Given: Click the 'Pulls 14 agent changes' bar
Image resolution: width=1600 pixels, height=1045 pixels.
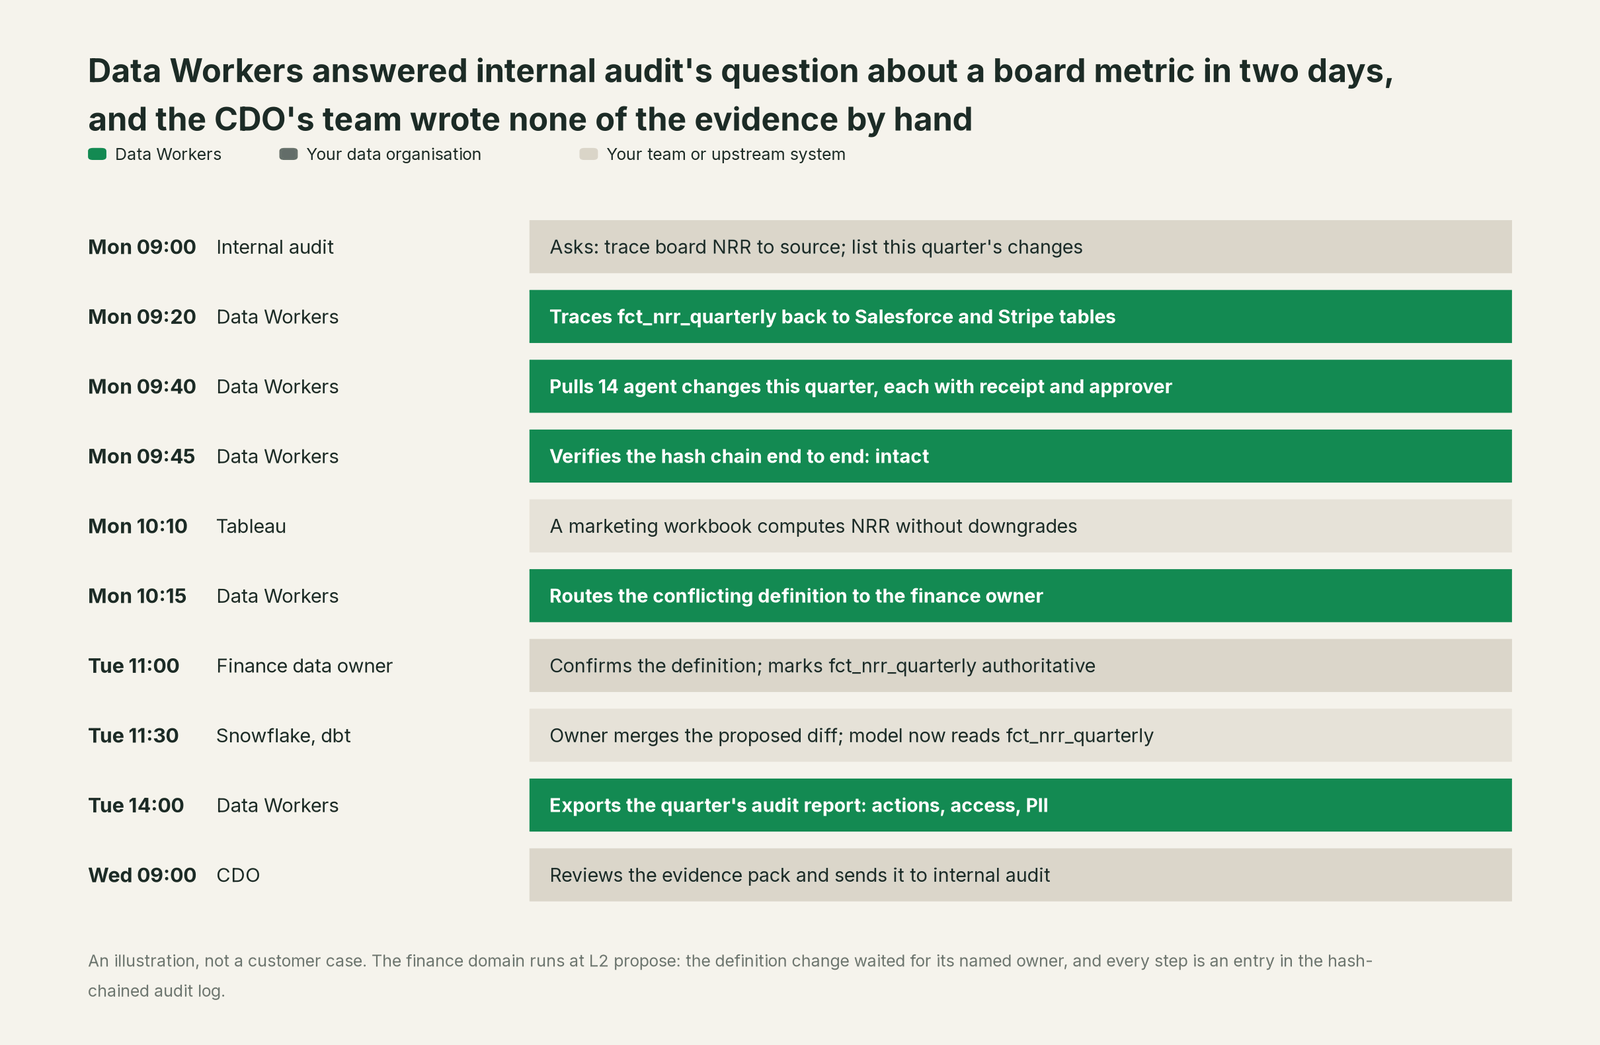Looking at the screenshot, I should 1020,386.
